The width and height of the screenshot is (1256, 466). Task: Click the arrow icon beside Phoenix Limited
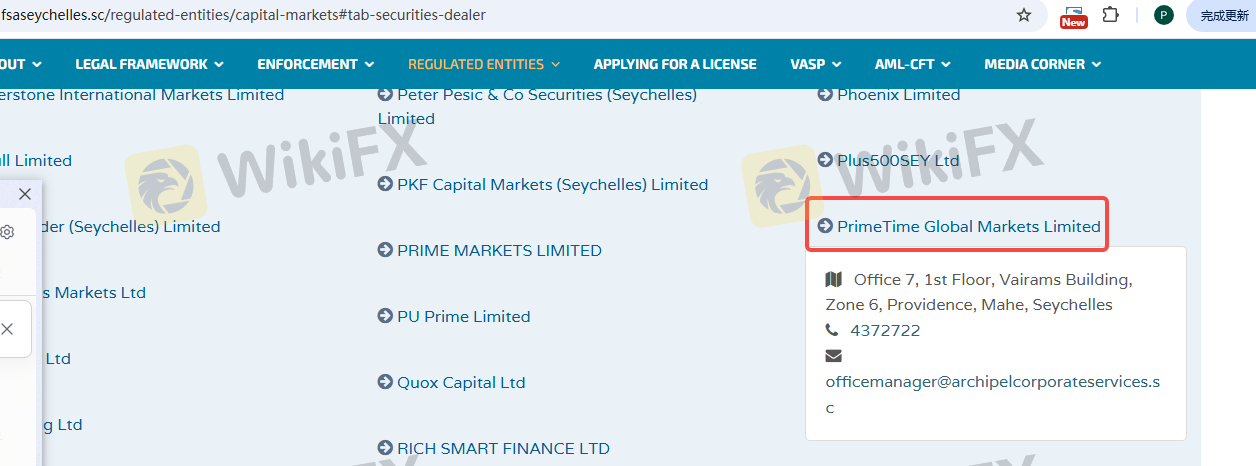tap(825, 94)
